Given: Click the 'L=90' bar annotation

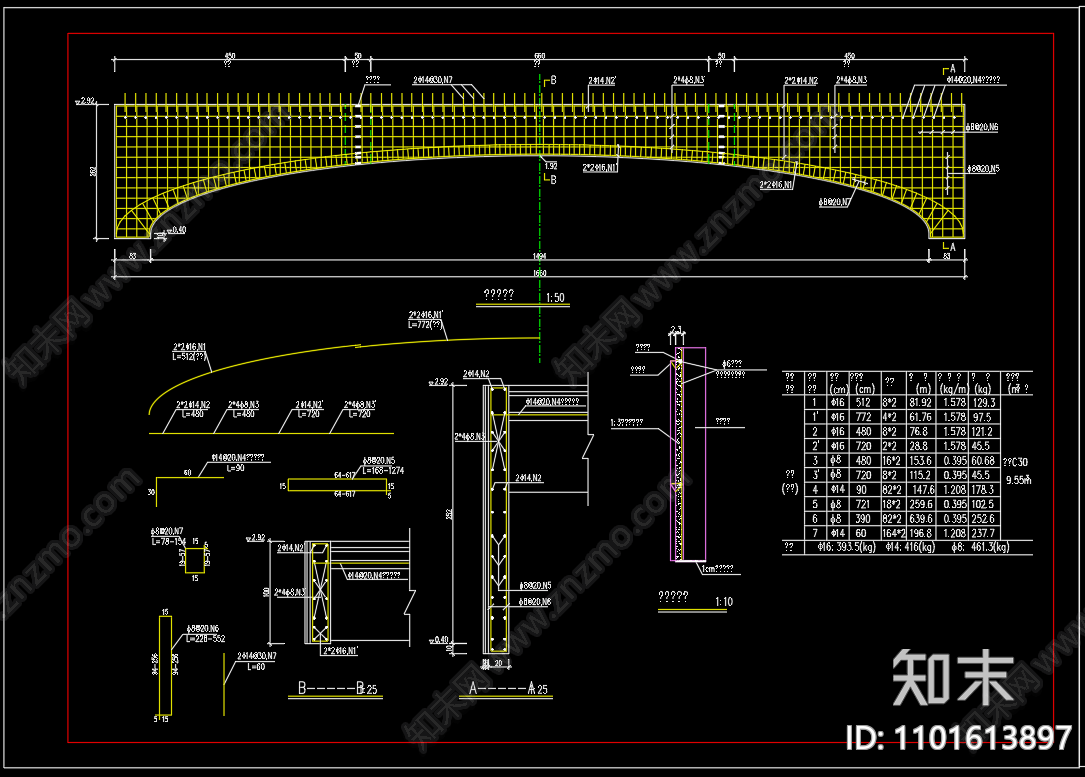Looking at the screenshot, I should coord(235,468).
